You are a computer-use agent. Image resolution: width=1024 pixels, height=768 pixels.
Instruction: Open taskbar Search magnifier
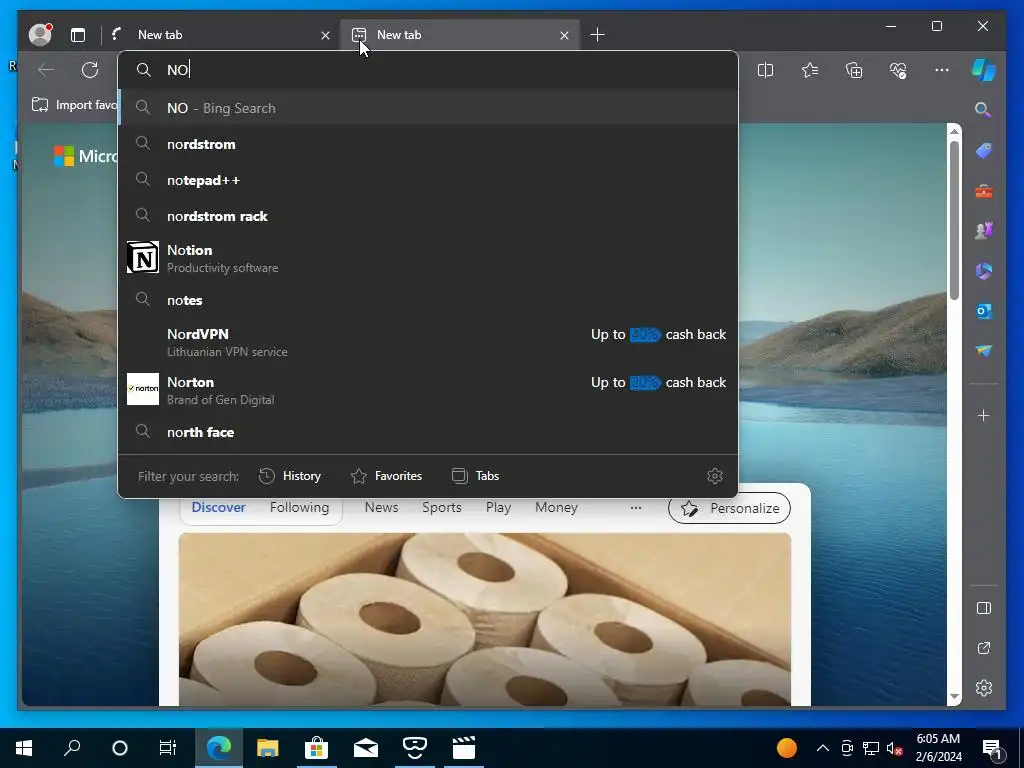pos(72,748)
